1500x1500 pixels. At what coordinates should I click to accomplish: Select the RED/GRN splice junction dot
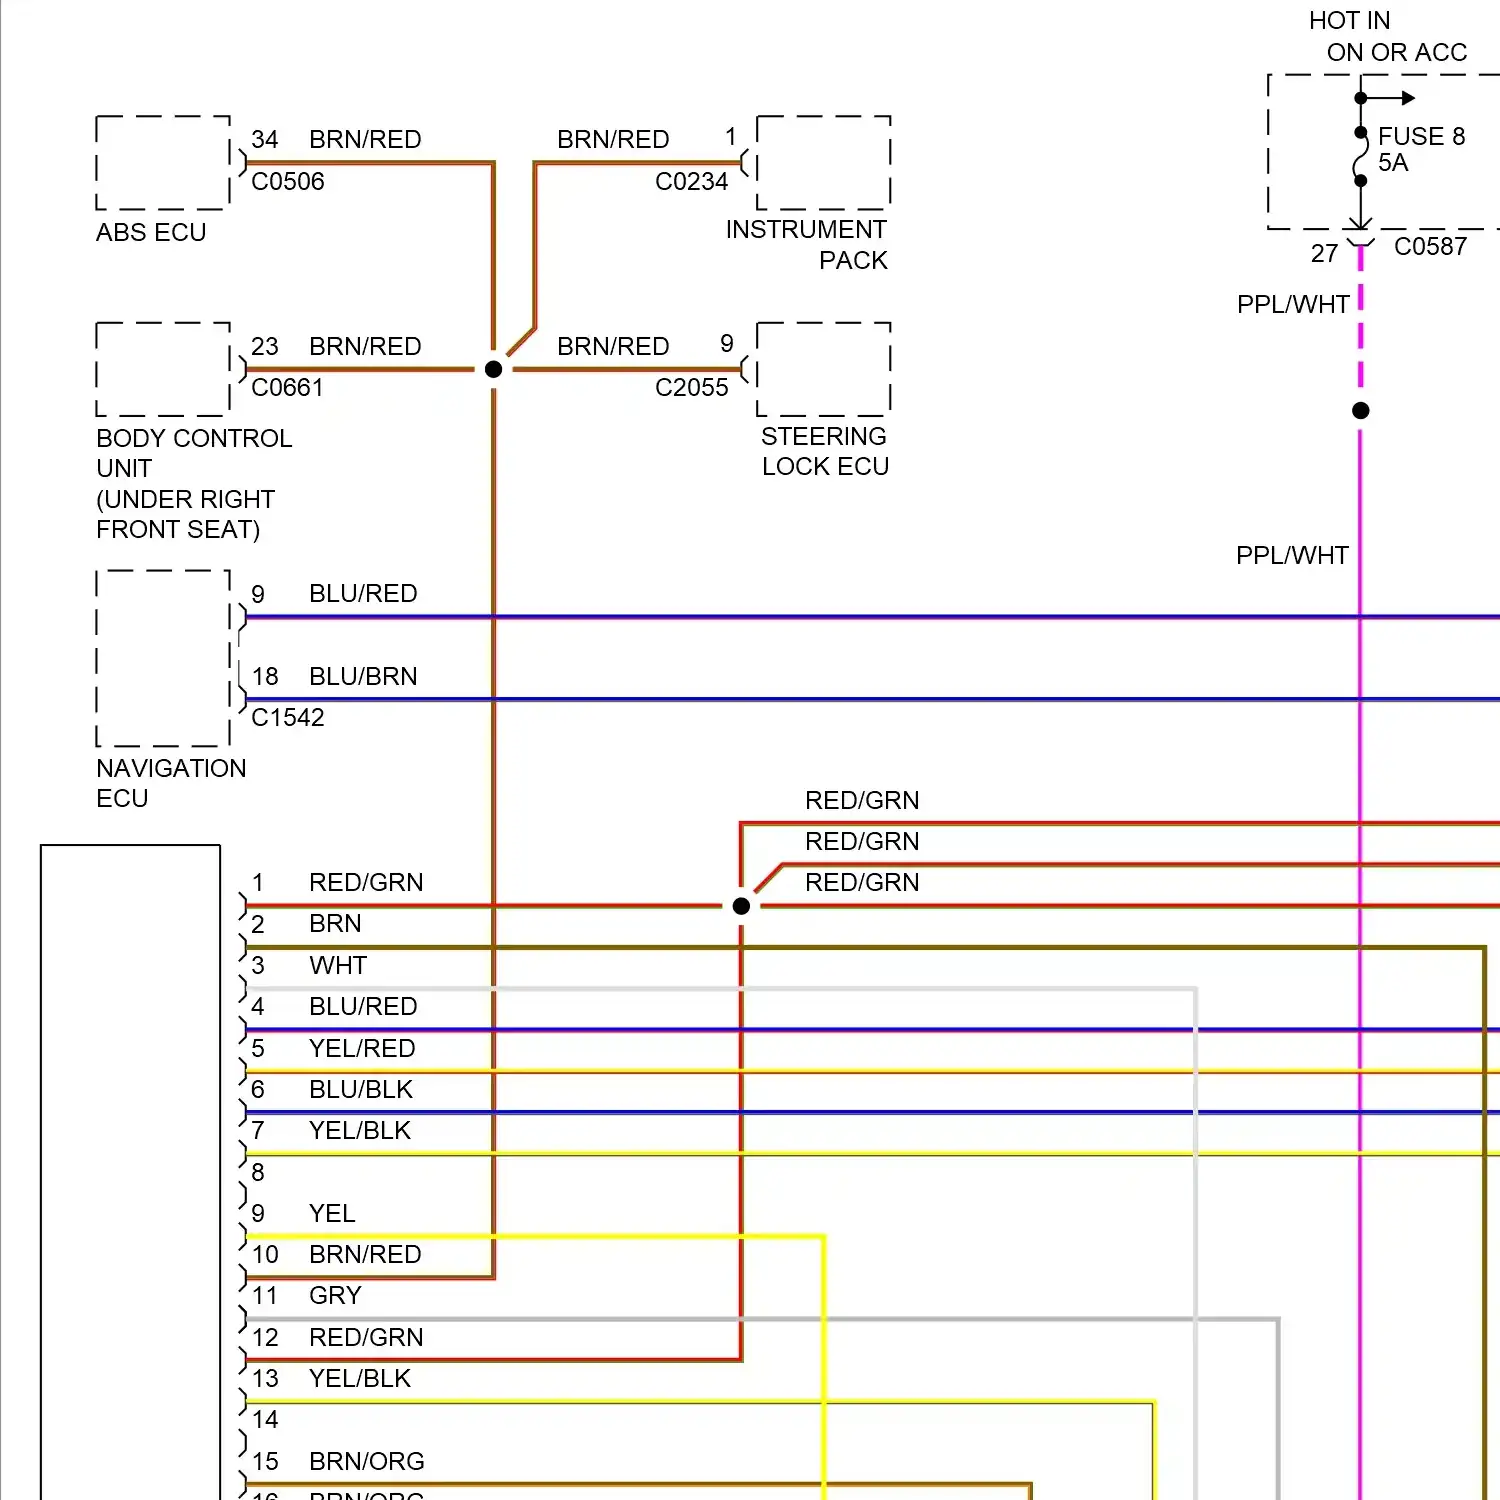click(x=741, y=906)
